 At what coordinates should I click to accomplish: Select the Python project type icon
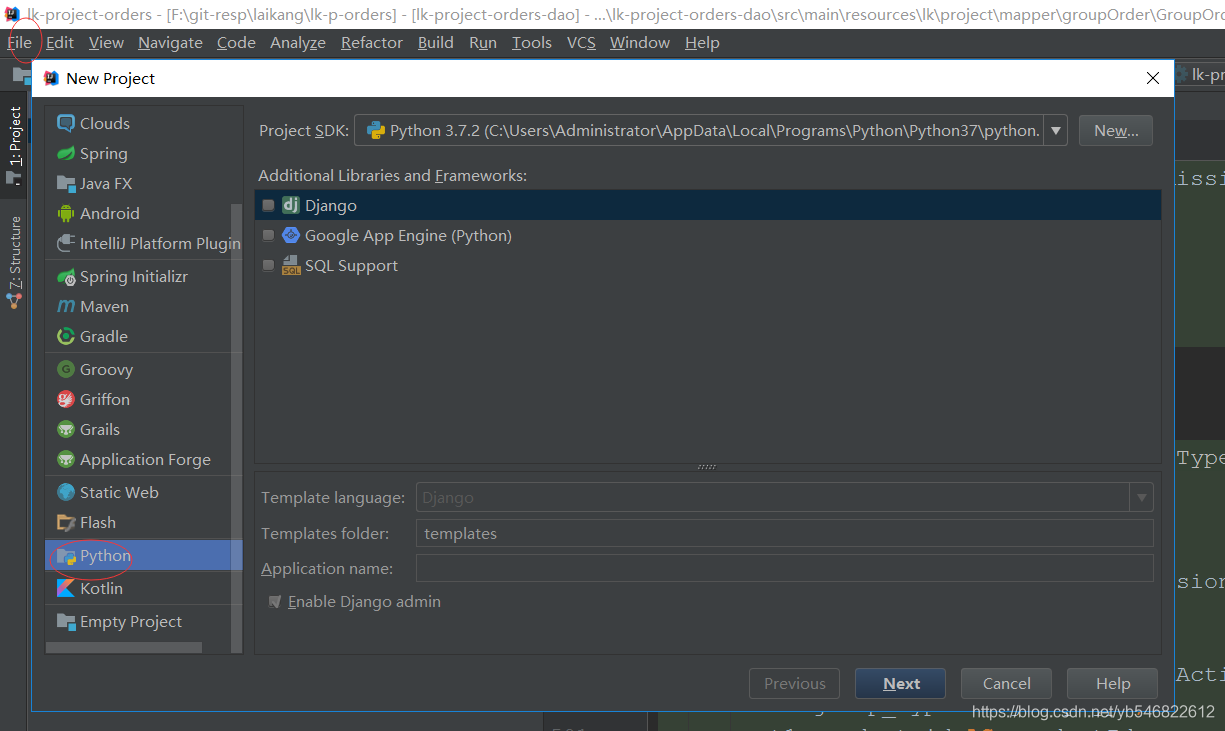tap(66, 556)
